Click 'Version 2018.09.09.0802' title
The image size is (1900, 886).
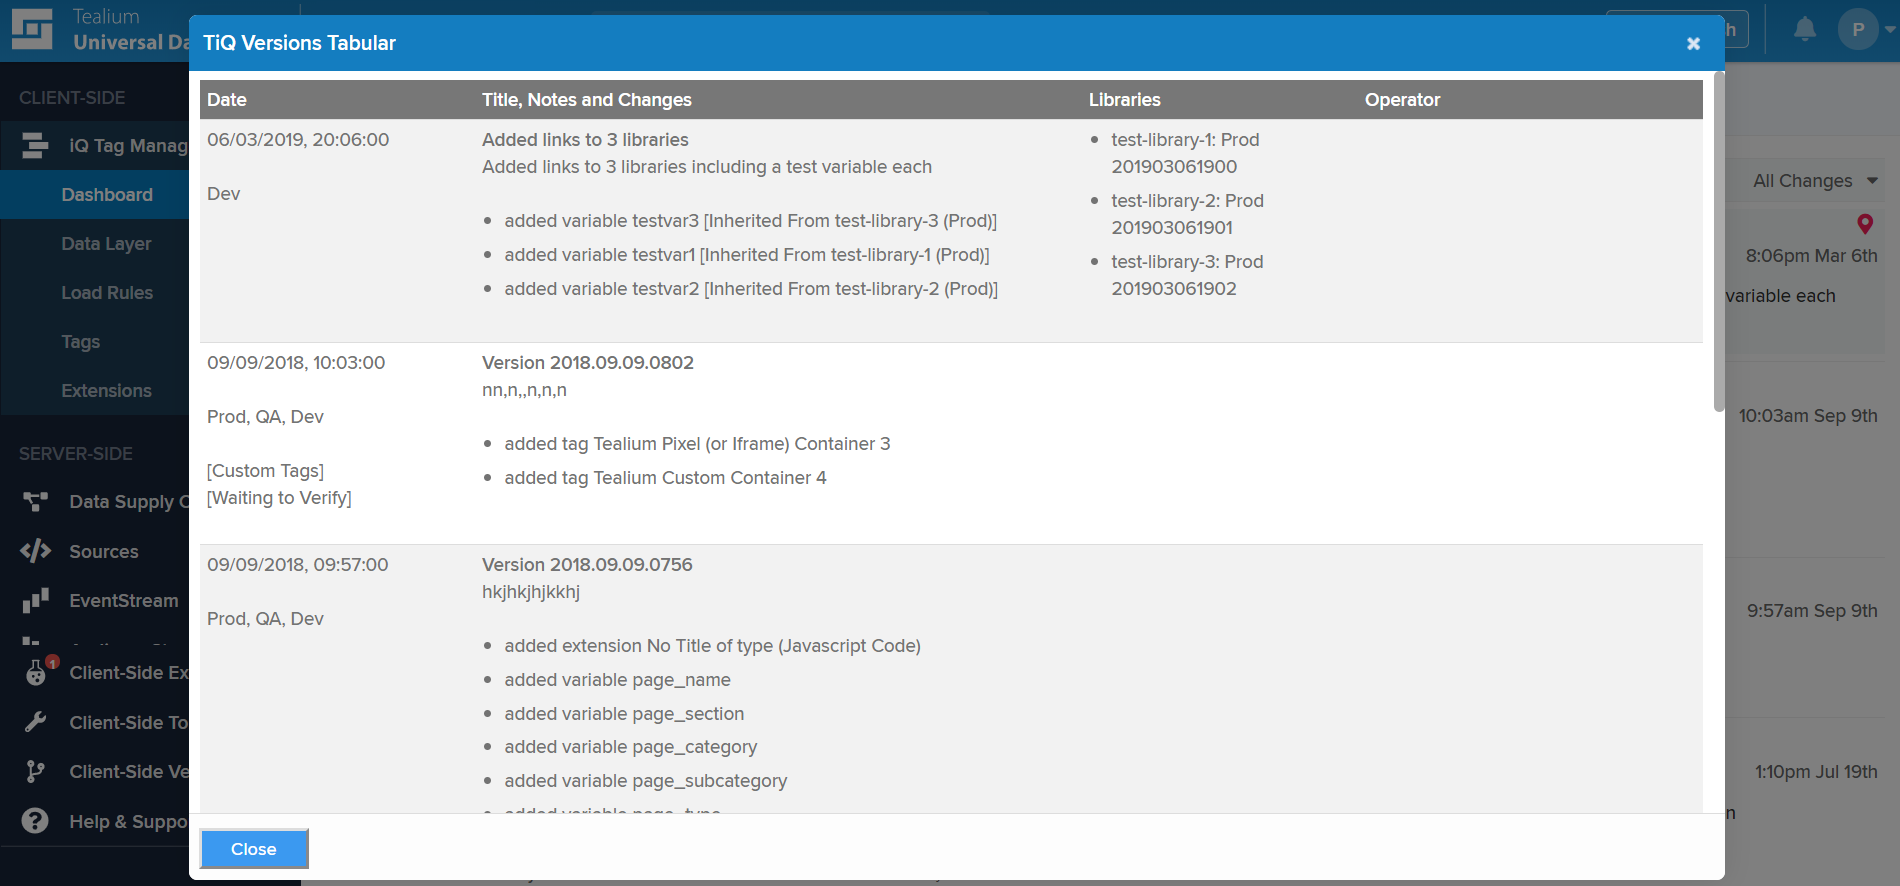pos(588,363)
